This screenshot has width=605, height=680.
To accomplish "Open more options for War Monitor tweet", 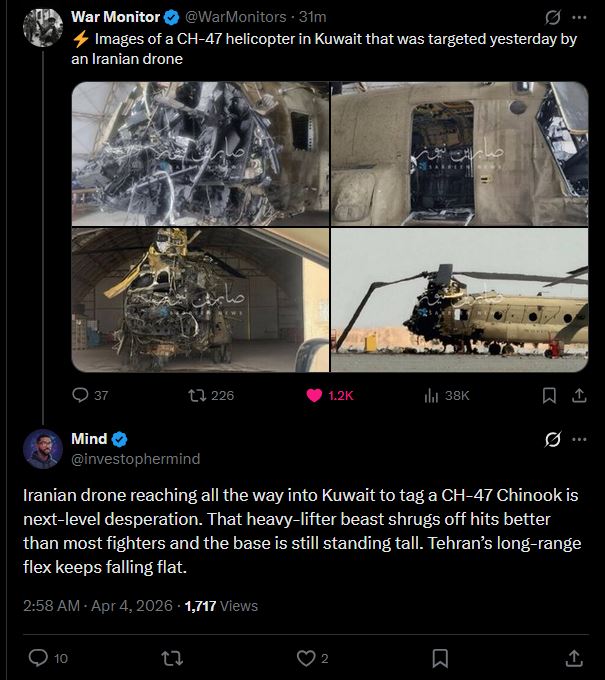I will (x=579, y=17).
